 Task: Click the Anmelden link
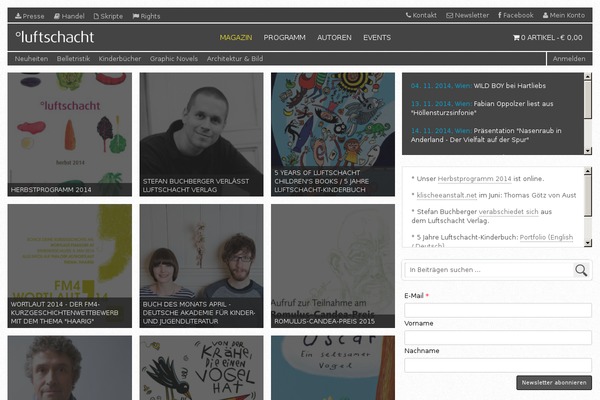tap(569, 59)
